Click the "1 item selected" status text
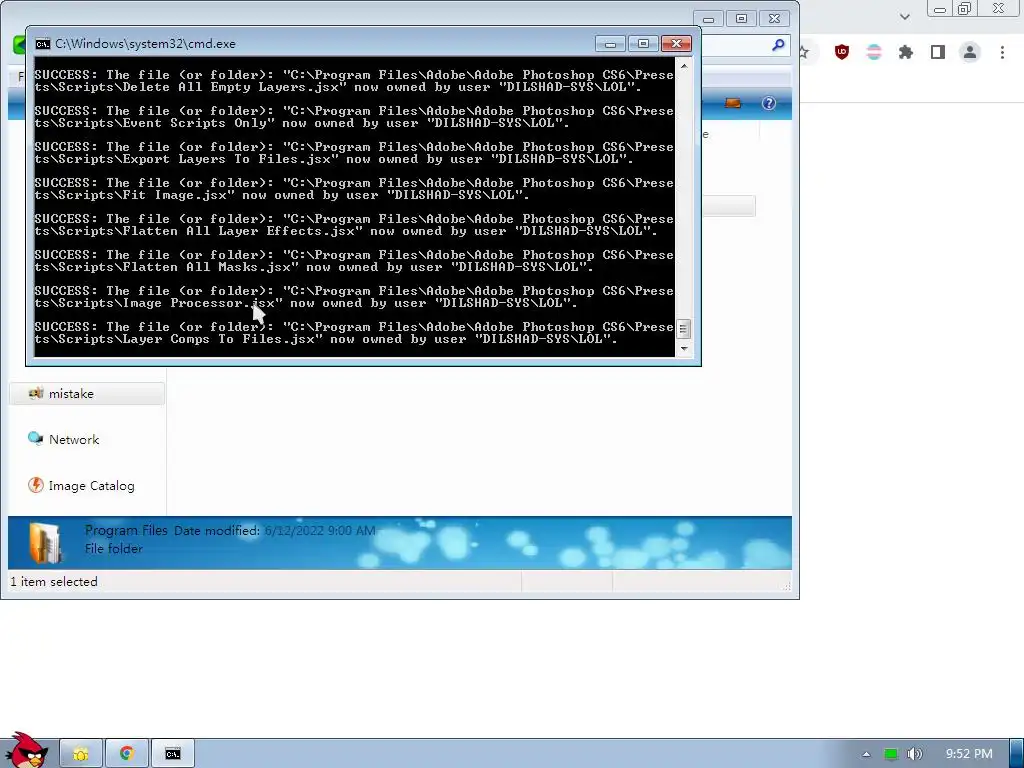Screen dimensions: 1024x768 pyautogui.click(x=54, y=582)
